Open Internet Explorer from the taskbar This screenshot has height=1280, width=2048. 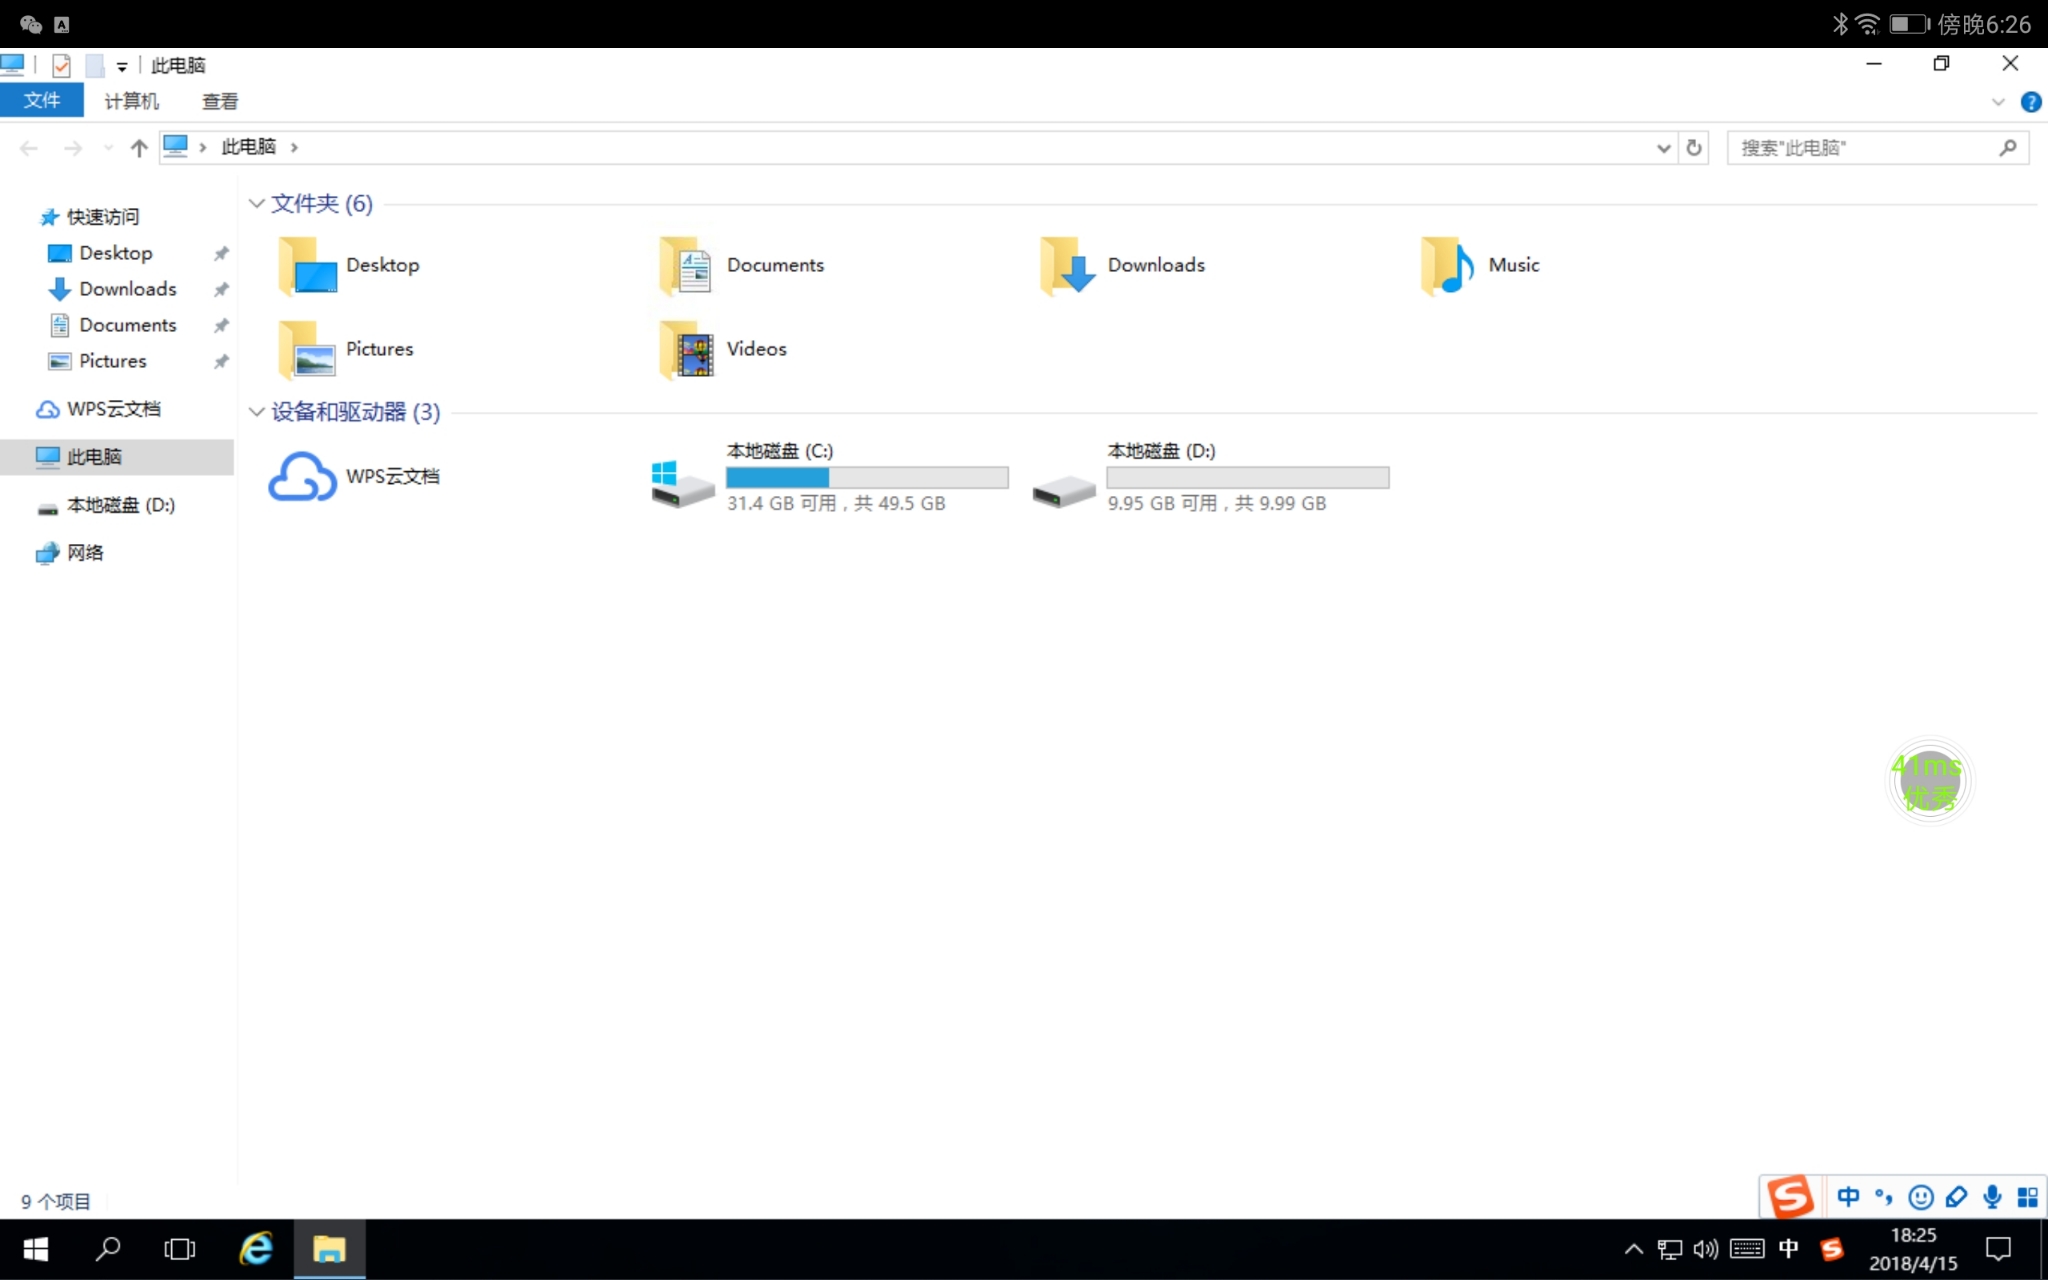click(256, 1249)
